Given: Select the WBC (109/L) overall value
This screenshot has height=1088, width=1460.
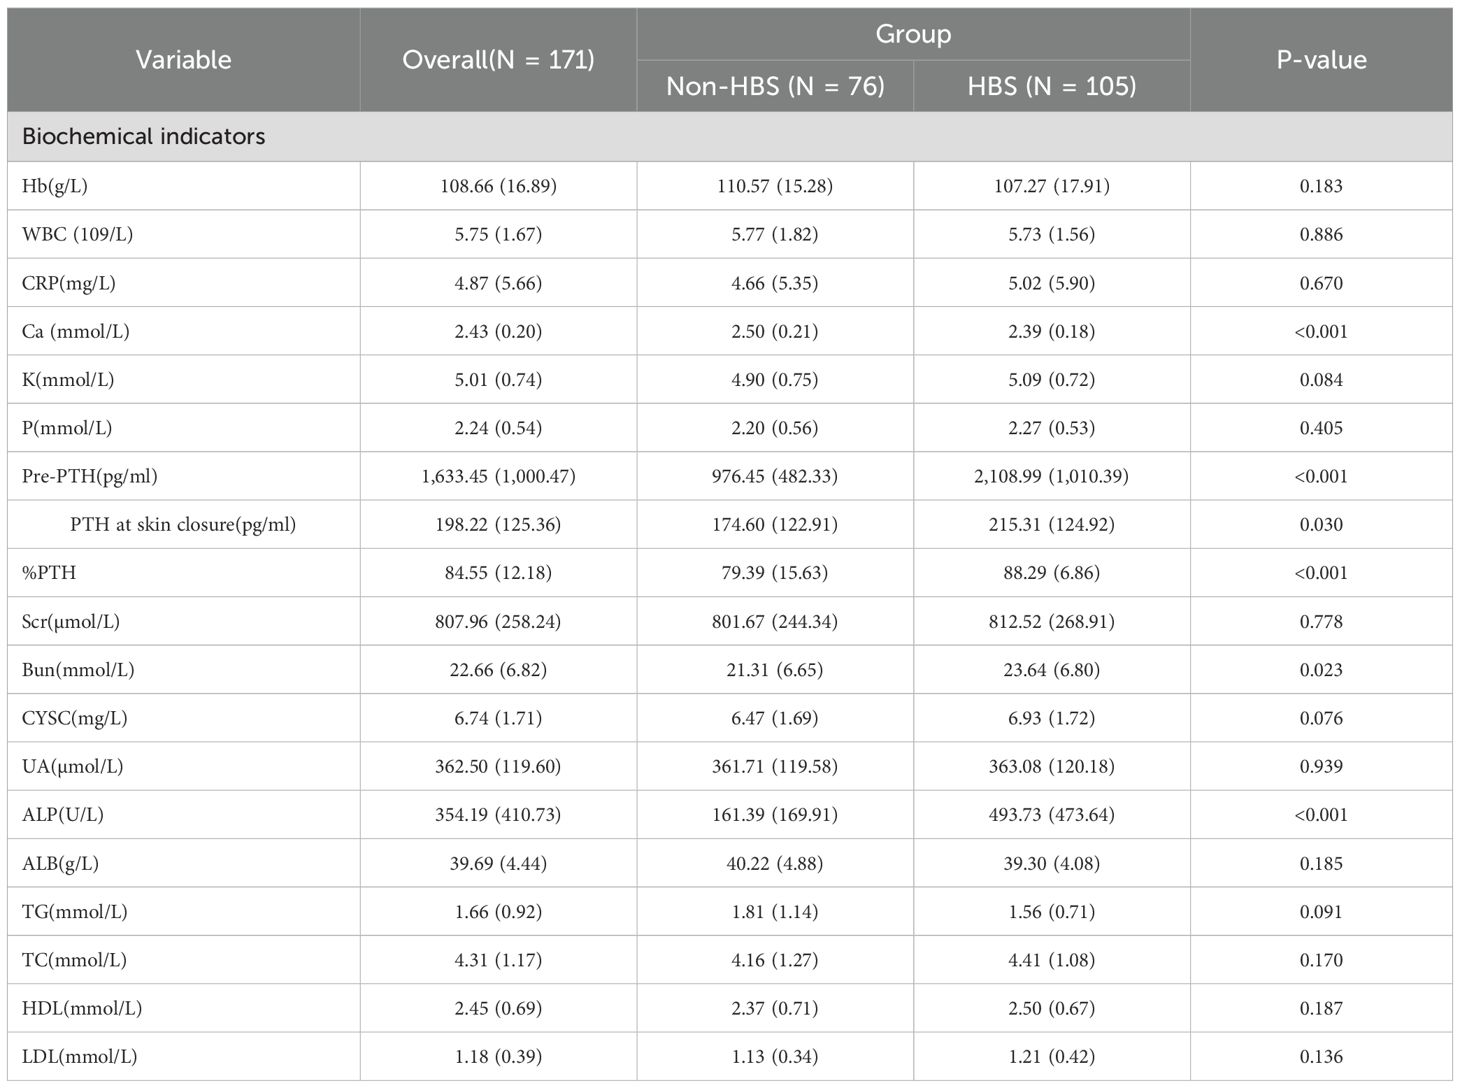Looking at the screenshot, I should pos(498,234).
